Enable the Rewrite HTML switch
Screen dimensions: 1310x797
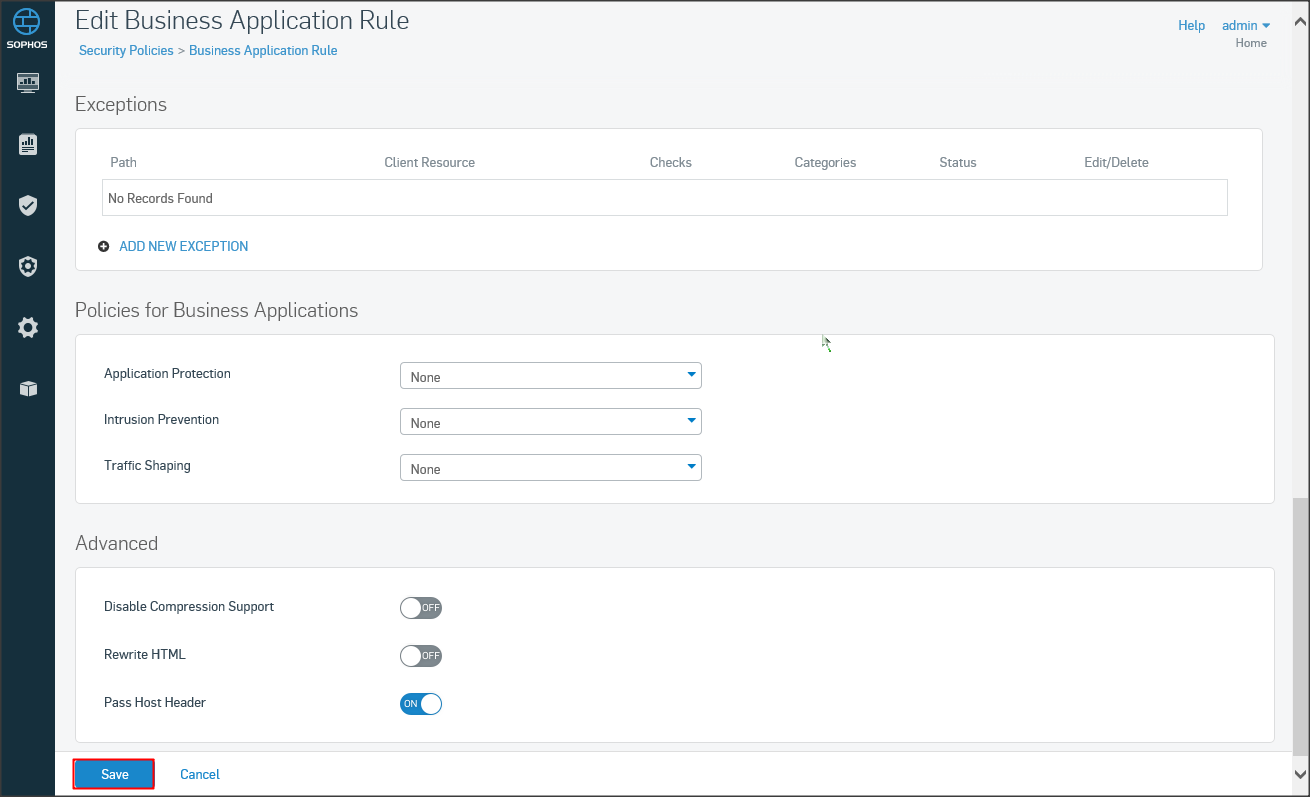pyautogui.click(x=420, y=656)
